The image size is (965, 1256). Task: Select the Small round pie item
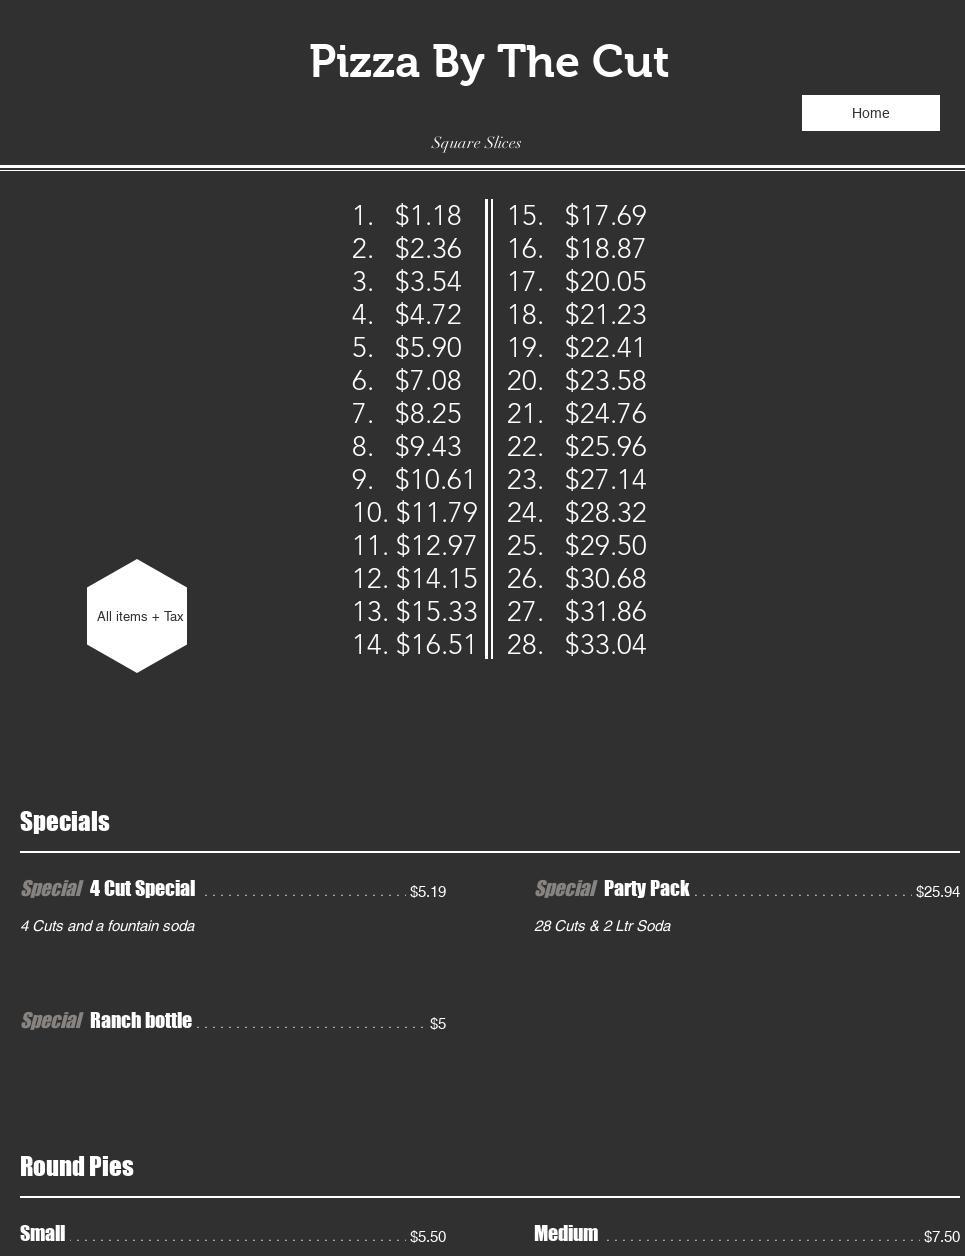click(43, 1234)
